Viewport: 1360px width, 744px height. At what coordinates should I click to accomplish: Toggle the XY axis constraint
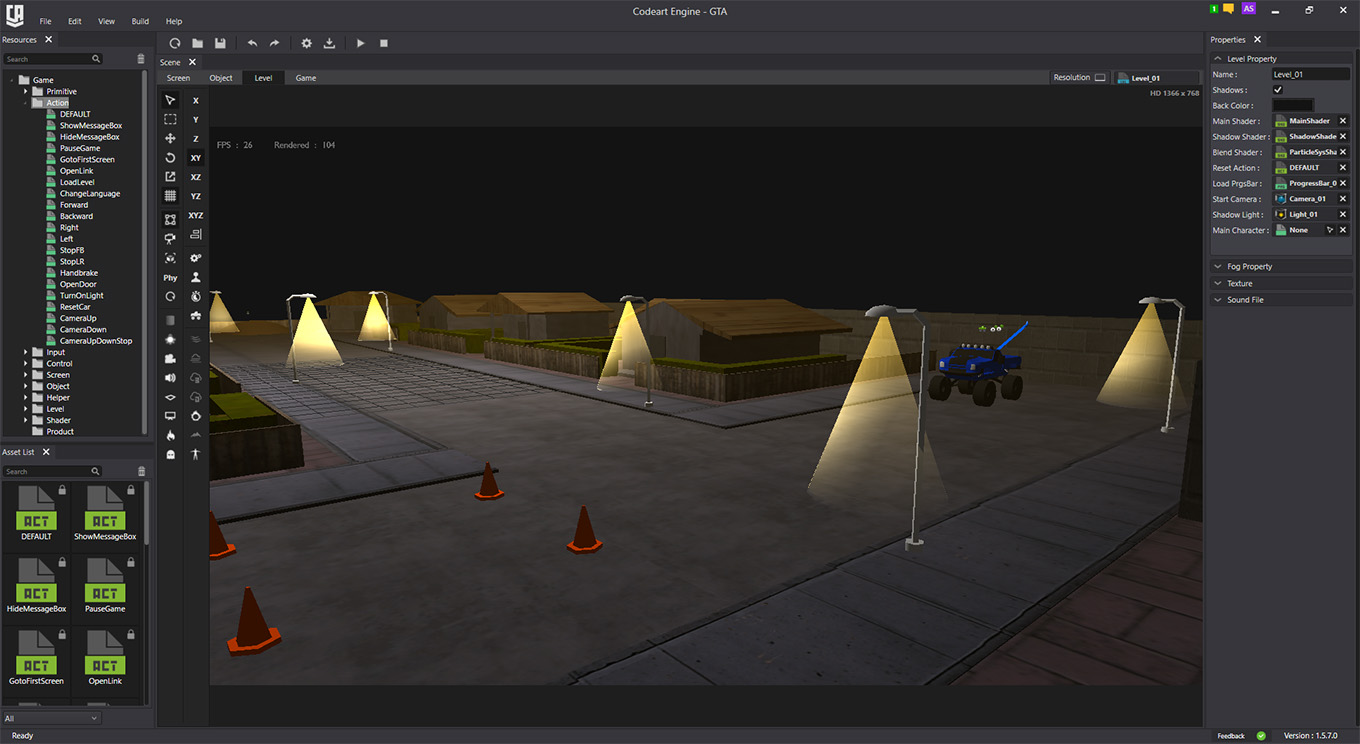pyautogui.click(x=196, y=158)
